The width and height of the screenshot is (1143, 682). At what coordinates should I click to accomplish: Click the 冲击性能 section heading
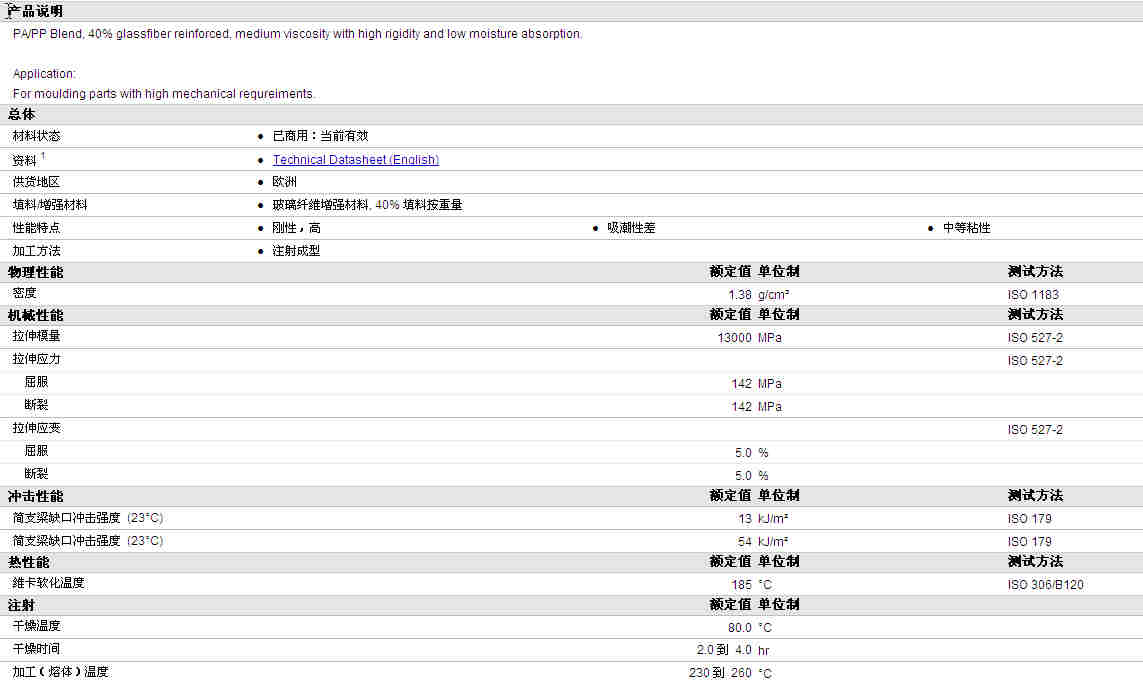point(35,496)
